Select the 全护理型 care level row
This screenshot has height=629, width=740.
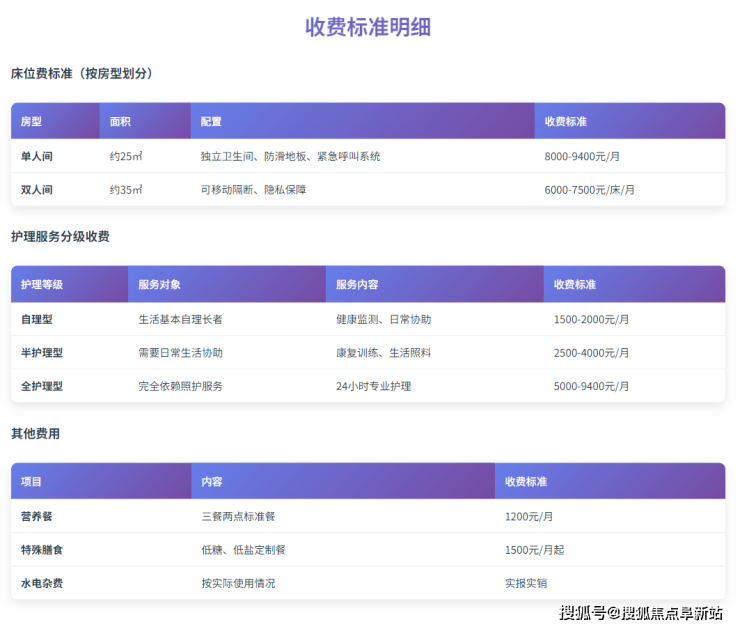point(42,385)
